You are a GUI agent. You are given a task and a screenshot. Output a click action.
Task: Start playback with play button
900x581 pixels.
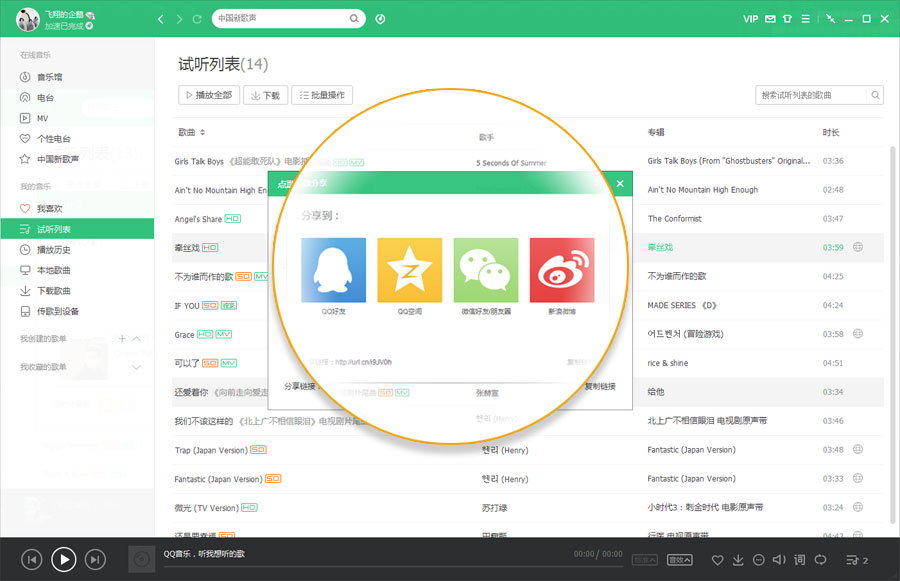[64, 559]
